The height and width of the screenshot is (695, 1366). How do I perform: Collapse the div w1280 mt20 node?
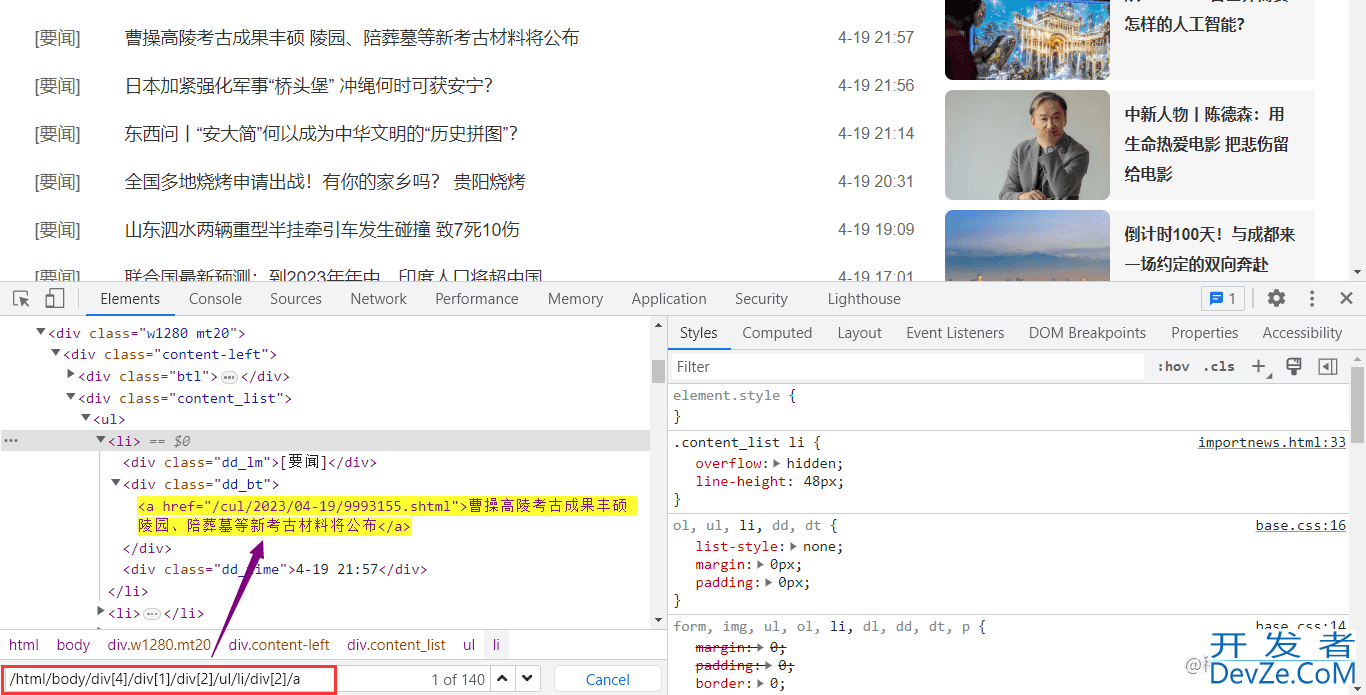tap(41, 332)
